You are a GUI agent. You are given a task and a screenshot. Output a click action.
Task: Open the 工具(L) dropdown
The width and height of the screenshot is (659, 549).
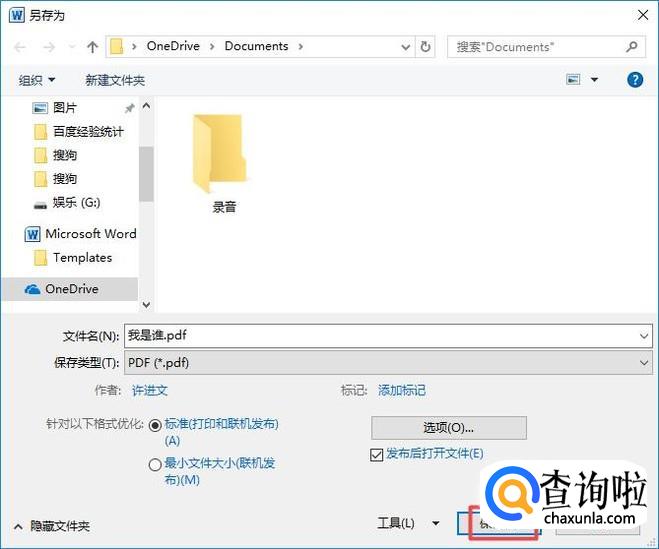point(408,523)
